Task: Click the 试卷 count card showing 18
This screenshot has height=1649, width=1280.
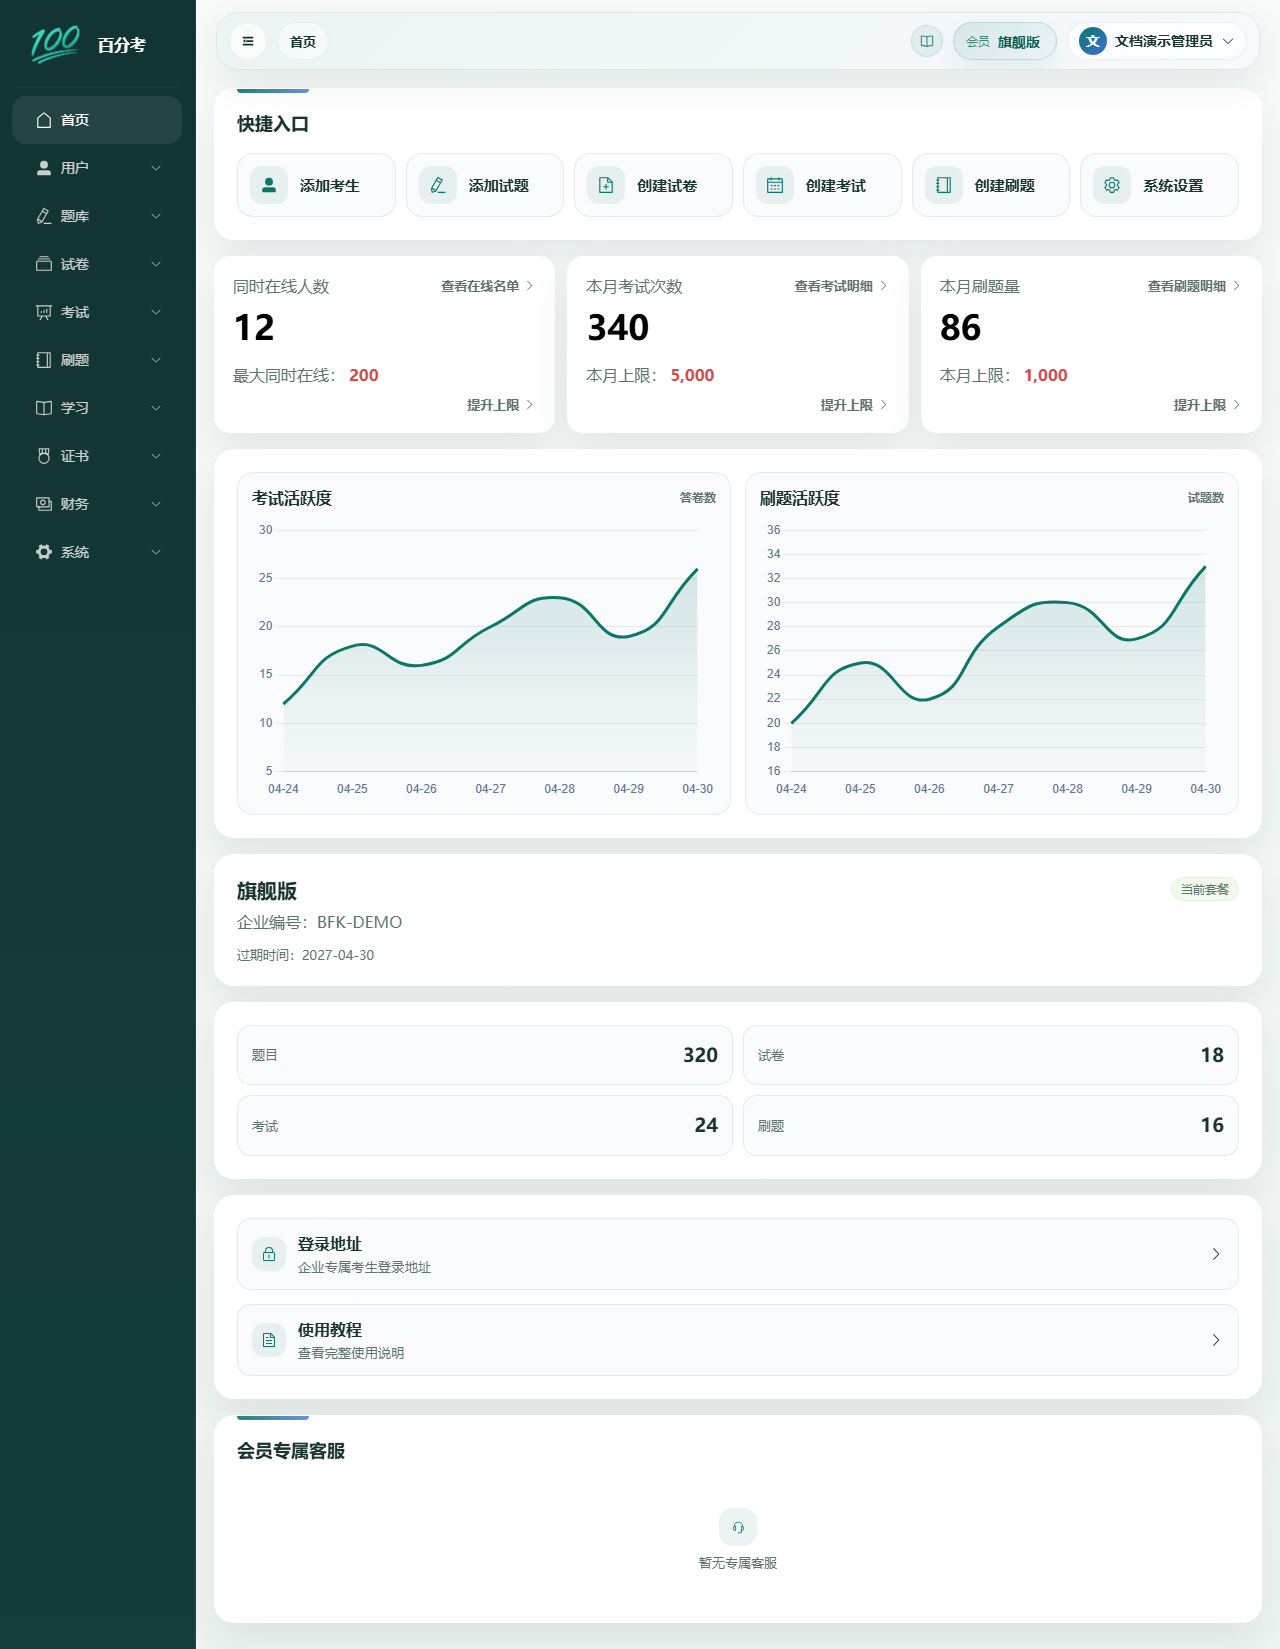Action: [x=990, y=1055]
